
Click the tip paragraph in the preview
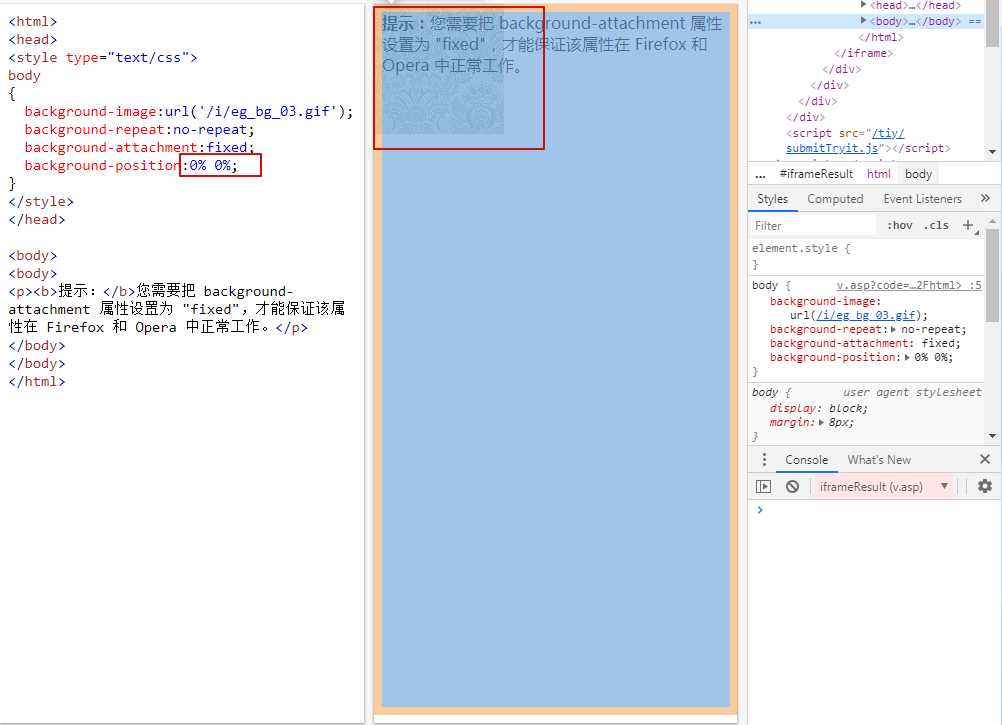click(552, 44)
